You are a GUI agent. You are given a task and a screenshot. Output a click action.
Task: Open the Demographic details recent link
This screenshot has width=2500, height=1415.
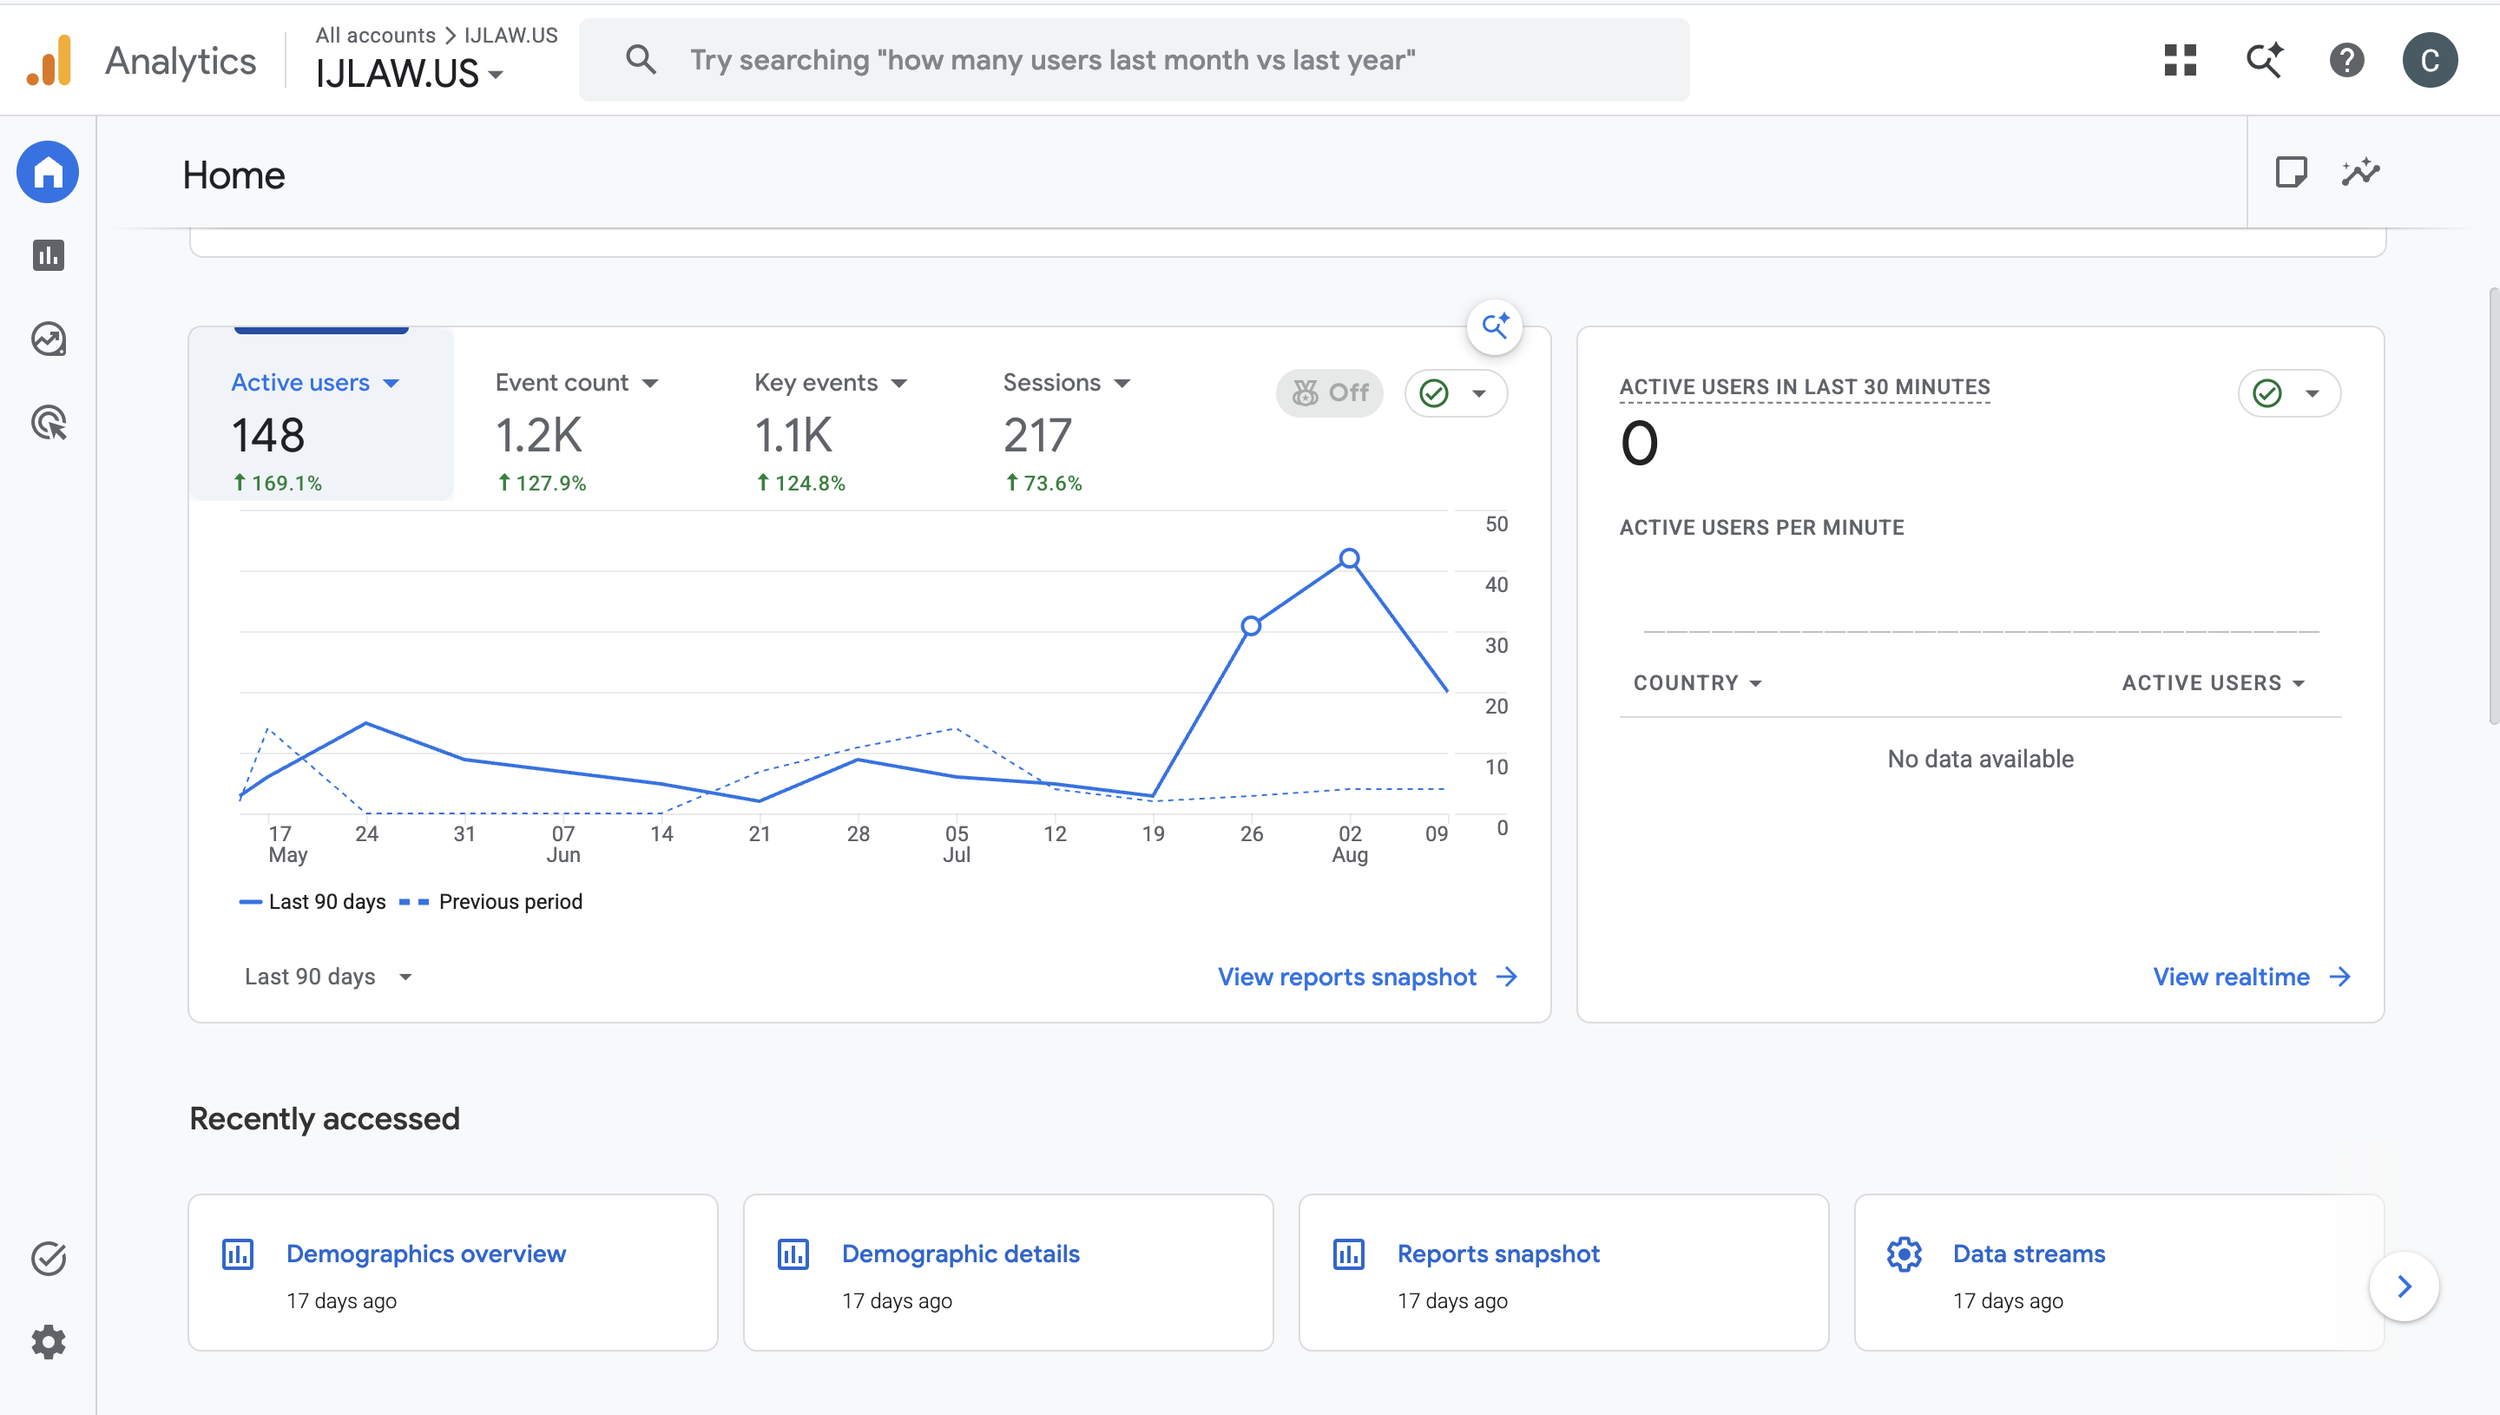(x=961, y=1254)
